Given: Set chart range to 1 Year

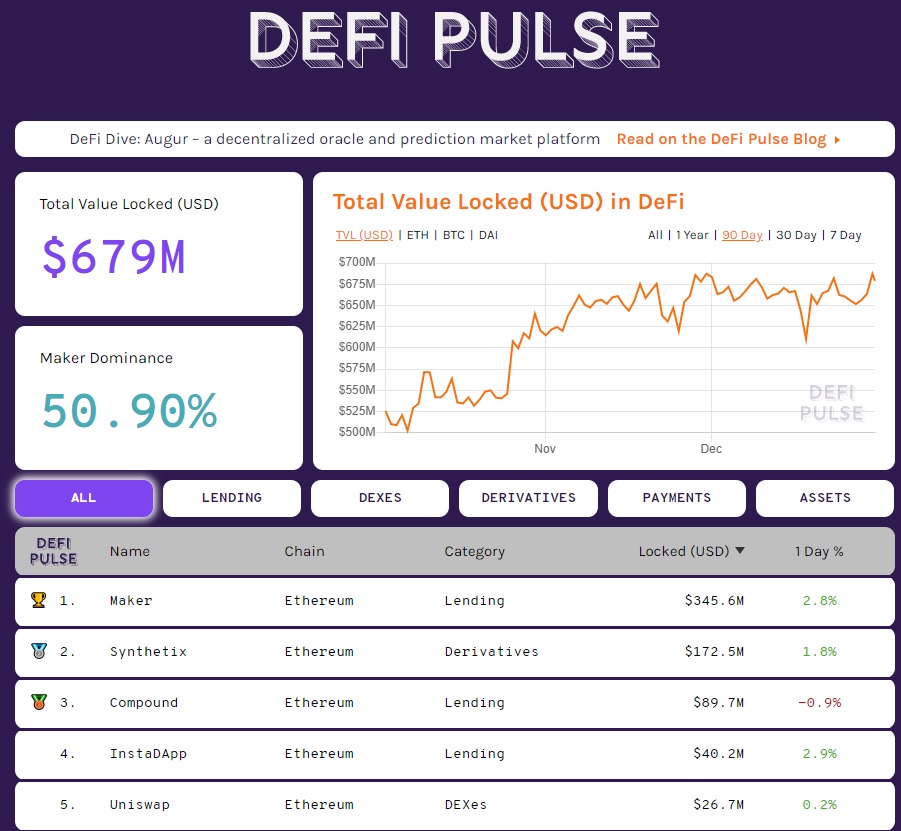Looking at the screenshot, I should (692, 235).
